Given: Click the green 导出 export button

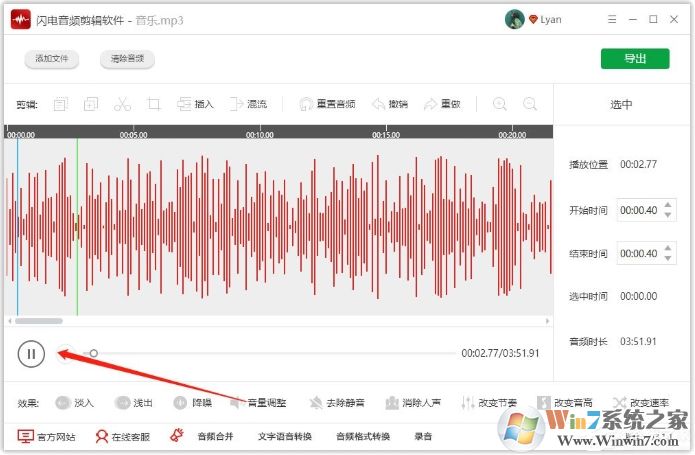Looking at the screenshot, I should [635, 58].
